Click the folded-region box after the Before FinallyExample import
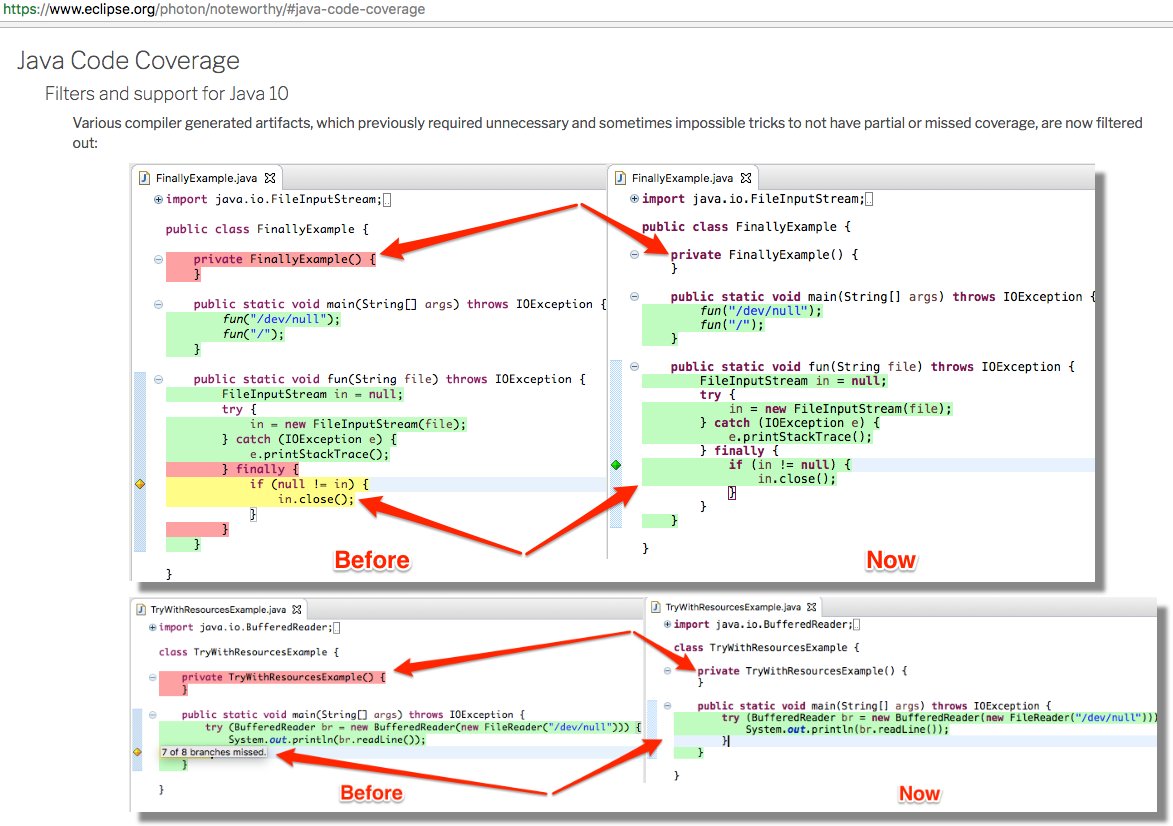The image size is (1173, 826). coord(387,199)
